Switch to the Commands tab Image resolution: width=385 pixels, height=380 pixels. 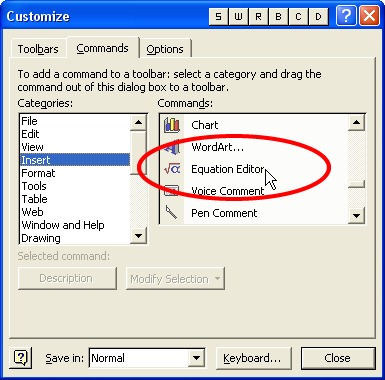tap(102, 48)
